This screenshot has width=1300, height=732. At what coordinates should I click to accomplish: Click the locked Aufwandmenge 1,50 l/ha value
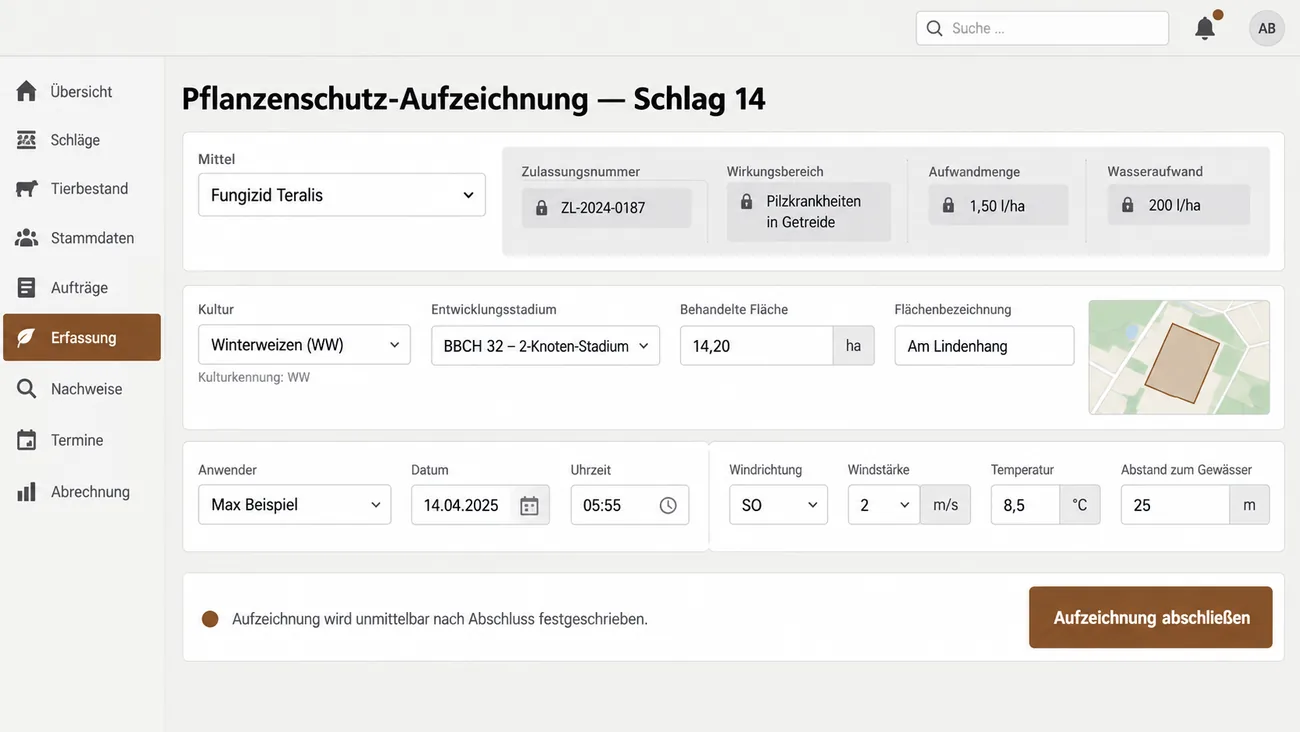pyautogui.click(x=998, y=206)
